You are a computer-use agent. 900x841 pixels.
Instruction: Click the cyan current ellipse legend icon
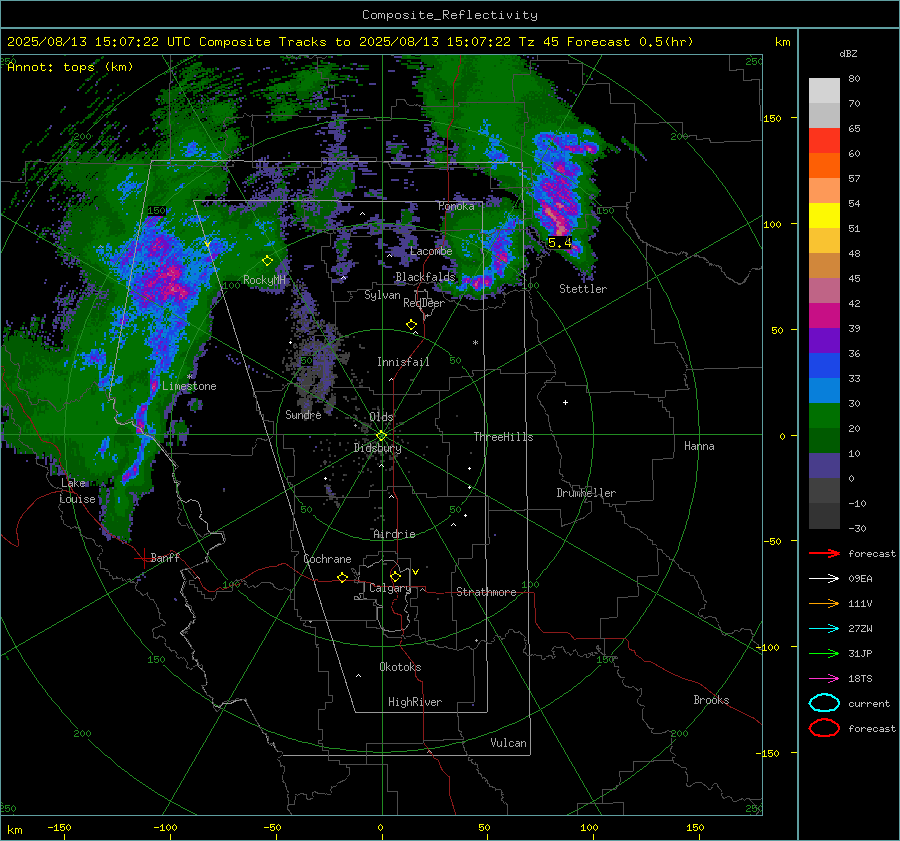click(x=824, y=703)
